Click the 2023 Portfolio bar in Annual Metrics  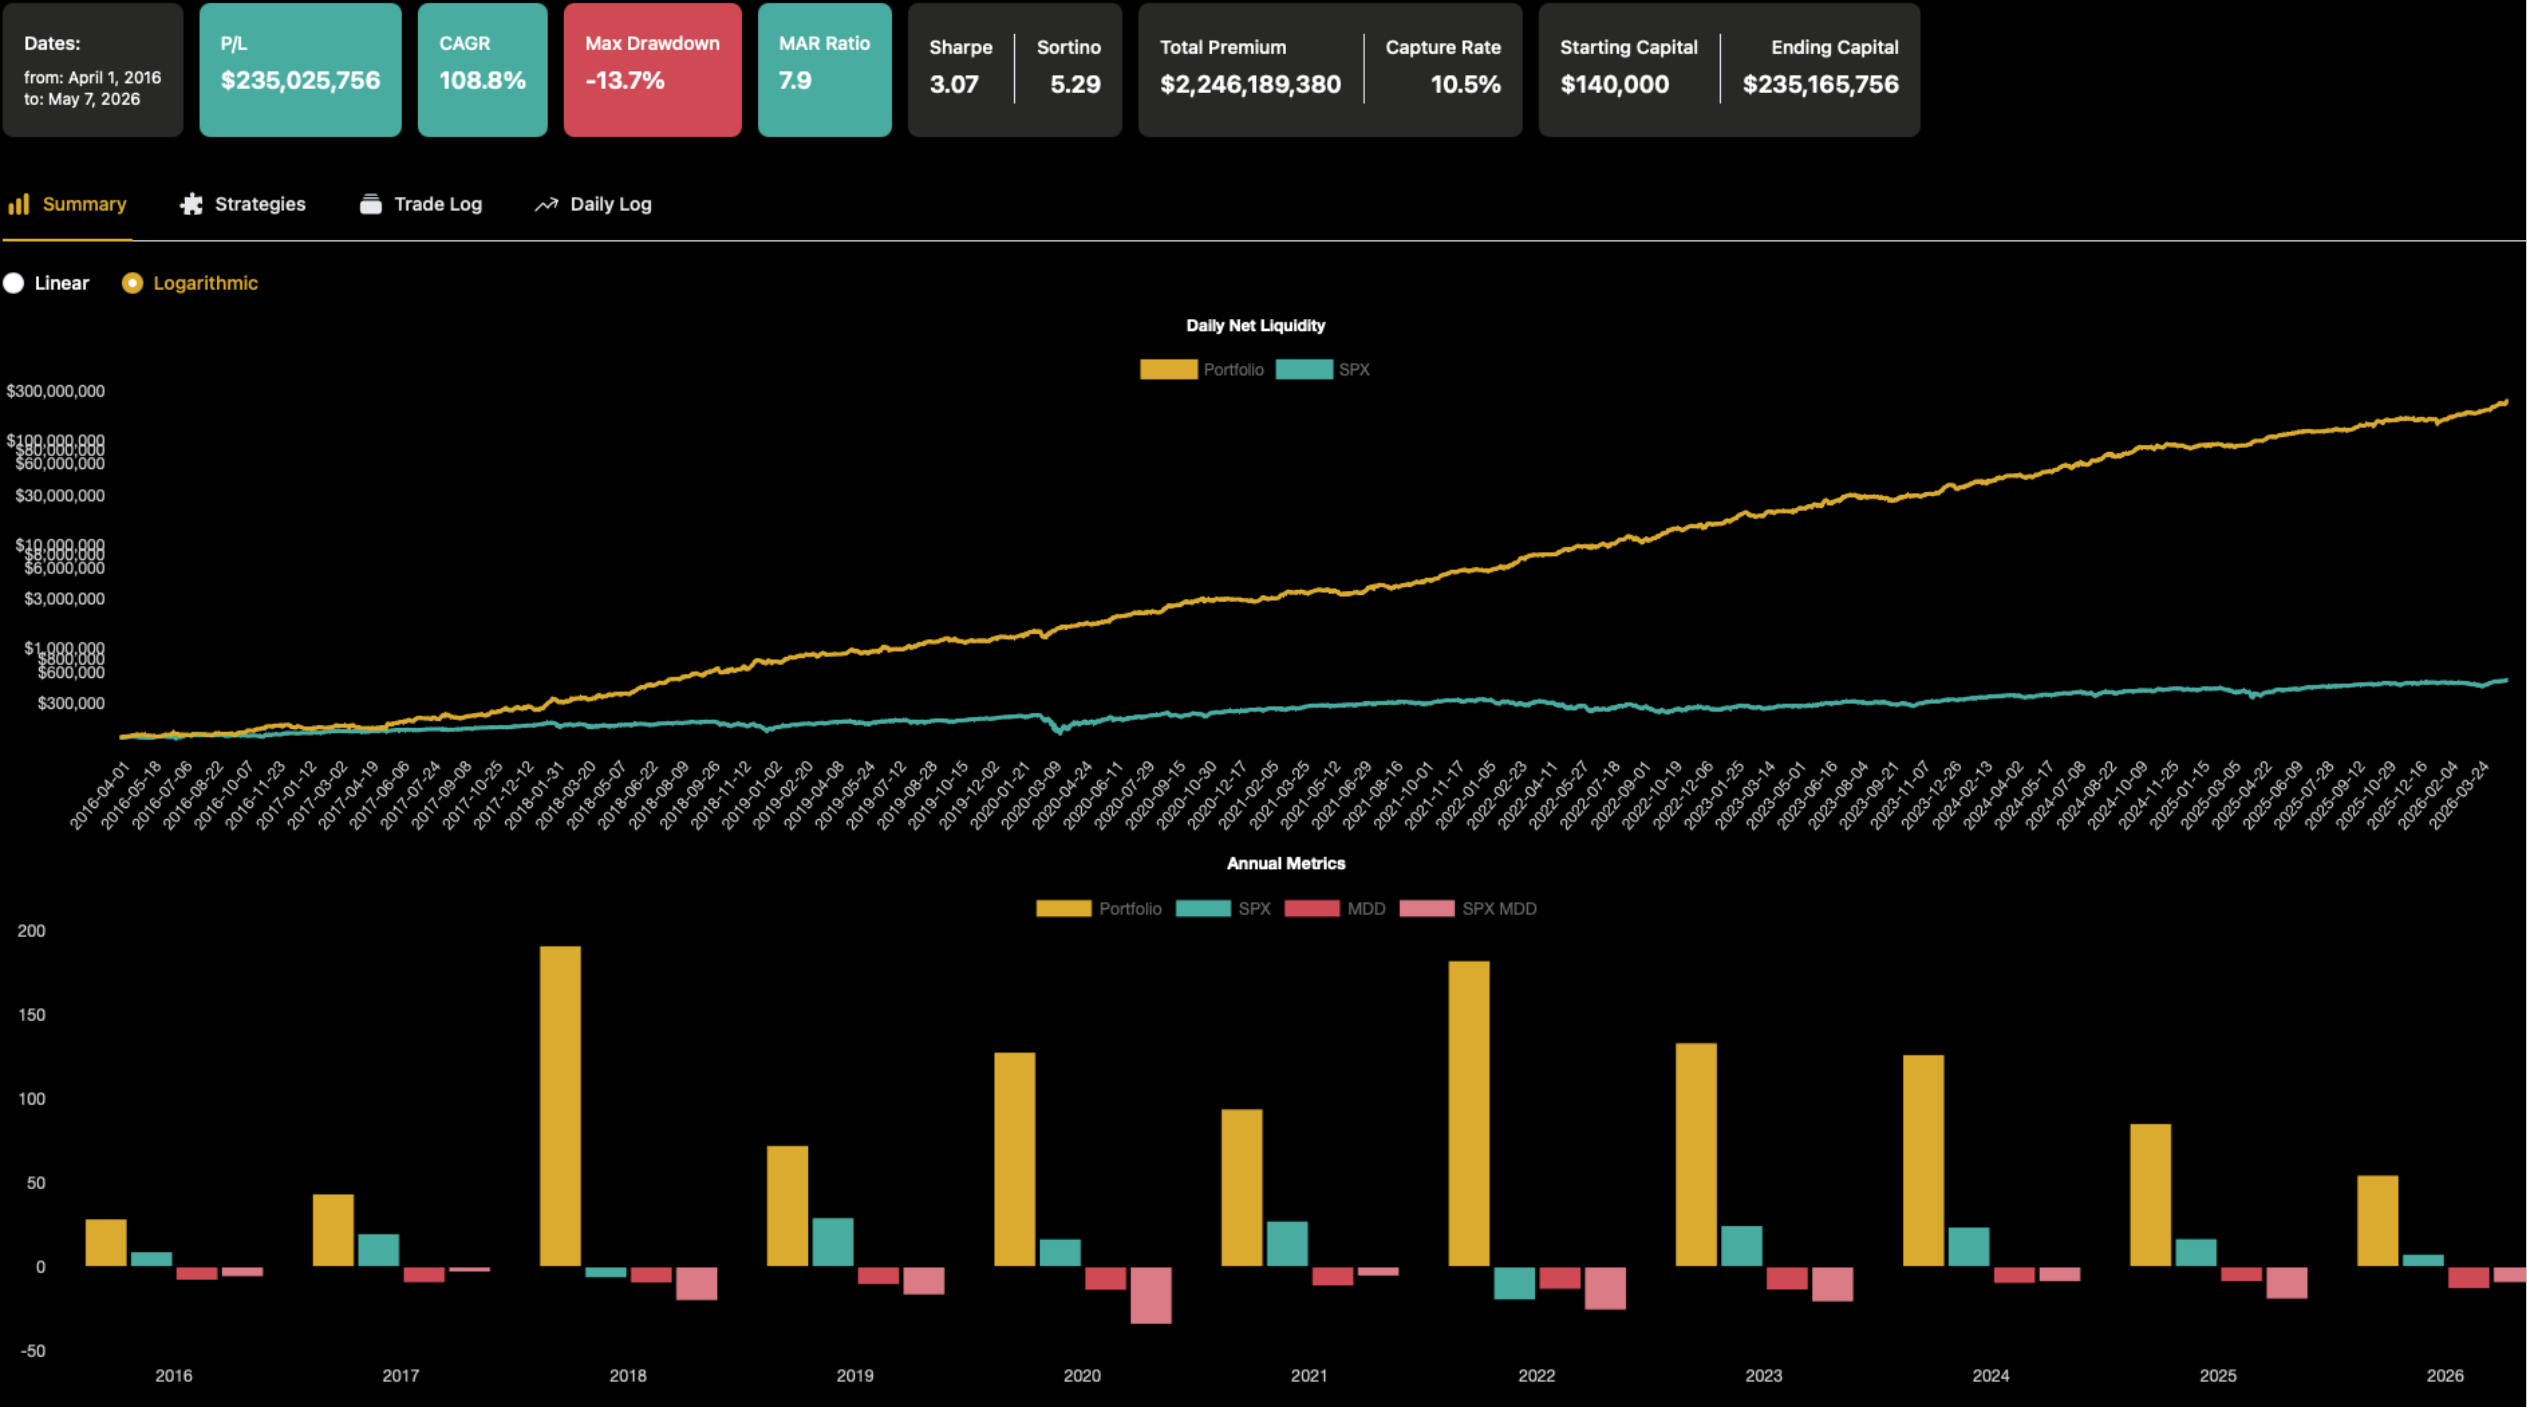tap(1696, 1154)
